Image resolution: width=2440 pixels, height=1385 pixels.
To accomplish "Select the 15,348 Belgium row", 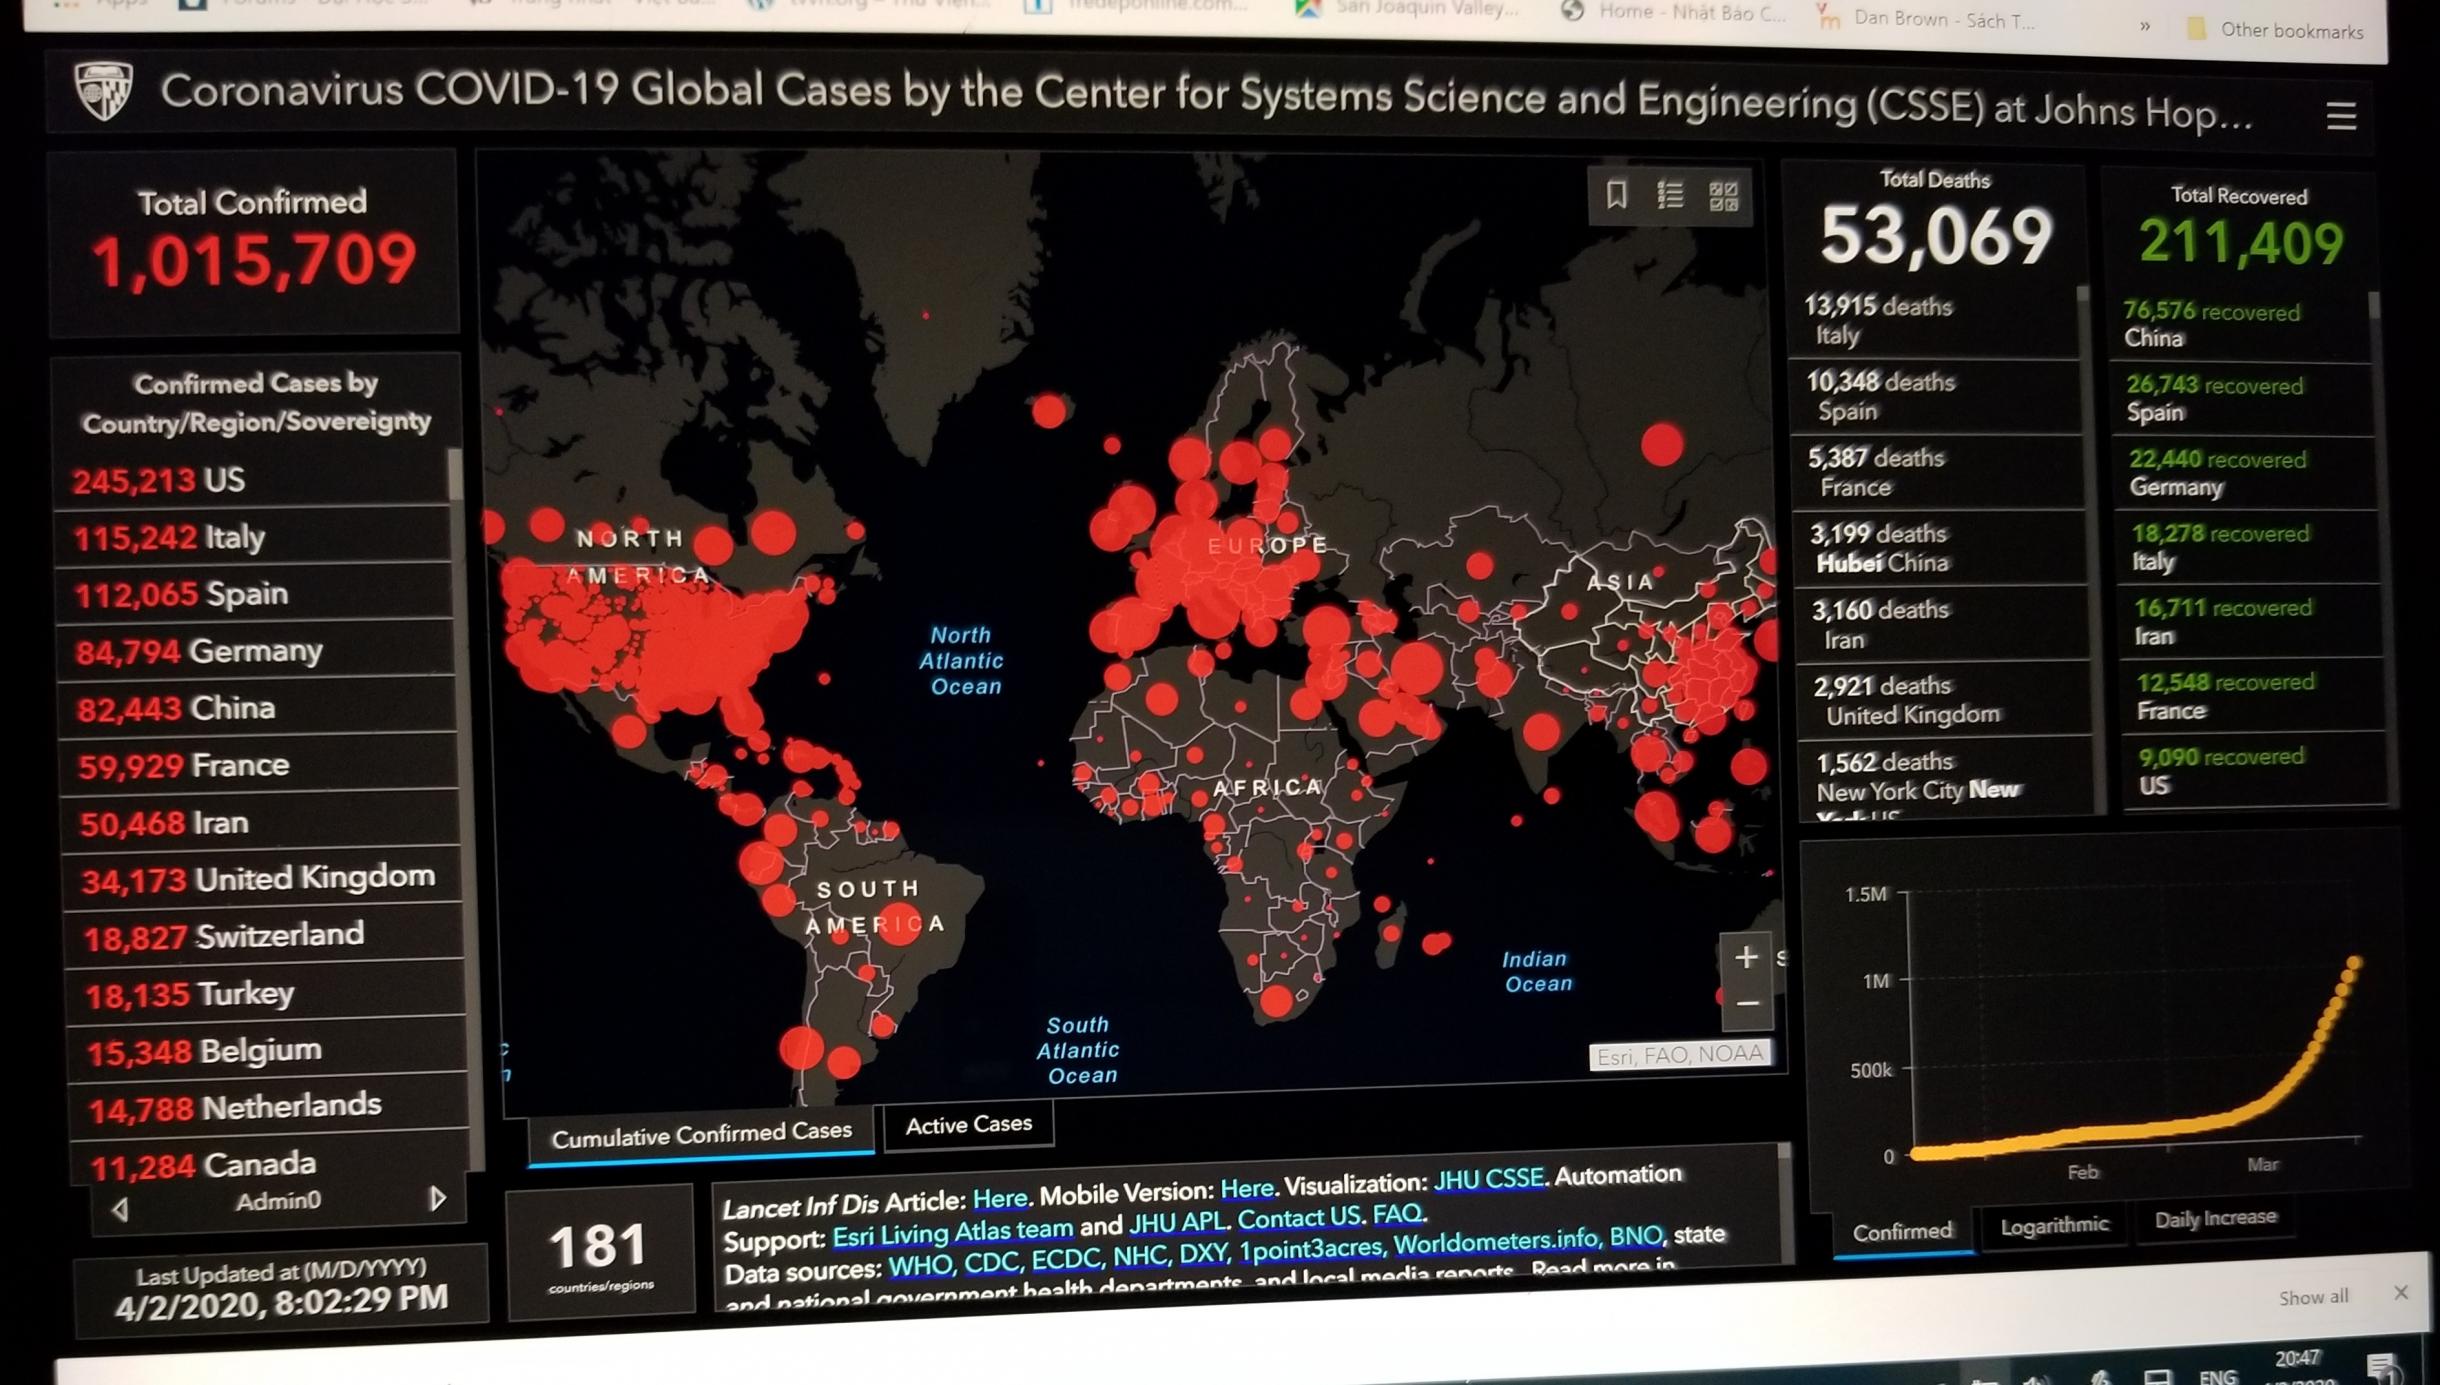I will click(x=268, y=1051).
